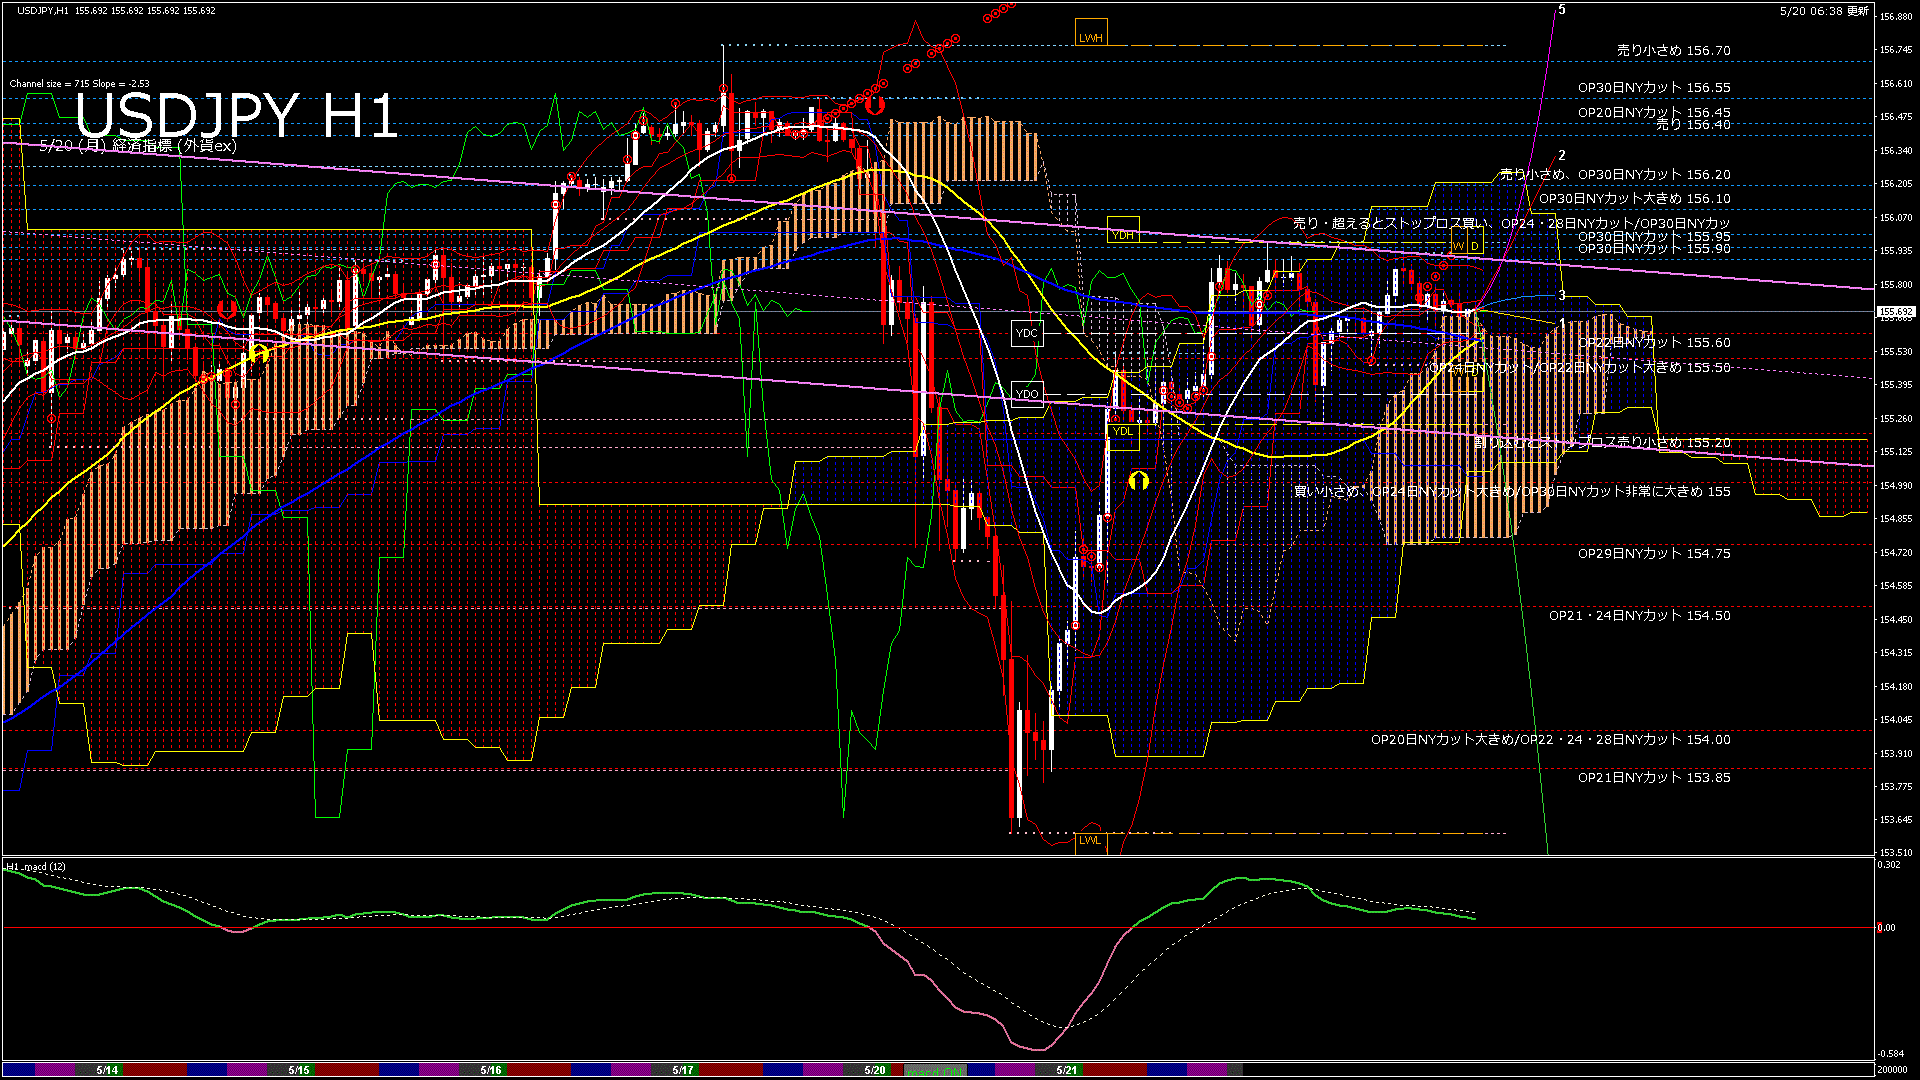
Task: Click the small D pivot box
Action: (x=1474, y=246)
